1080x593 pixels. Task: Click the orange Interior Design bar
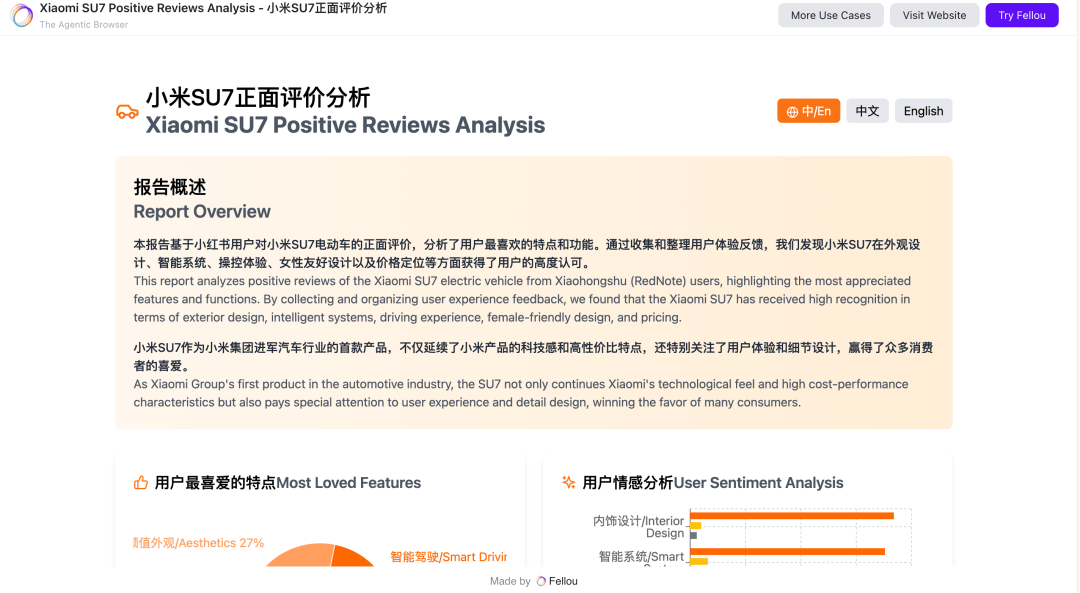792,516
